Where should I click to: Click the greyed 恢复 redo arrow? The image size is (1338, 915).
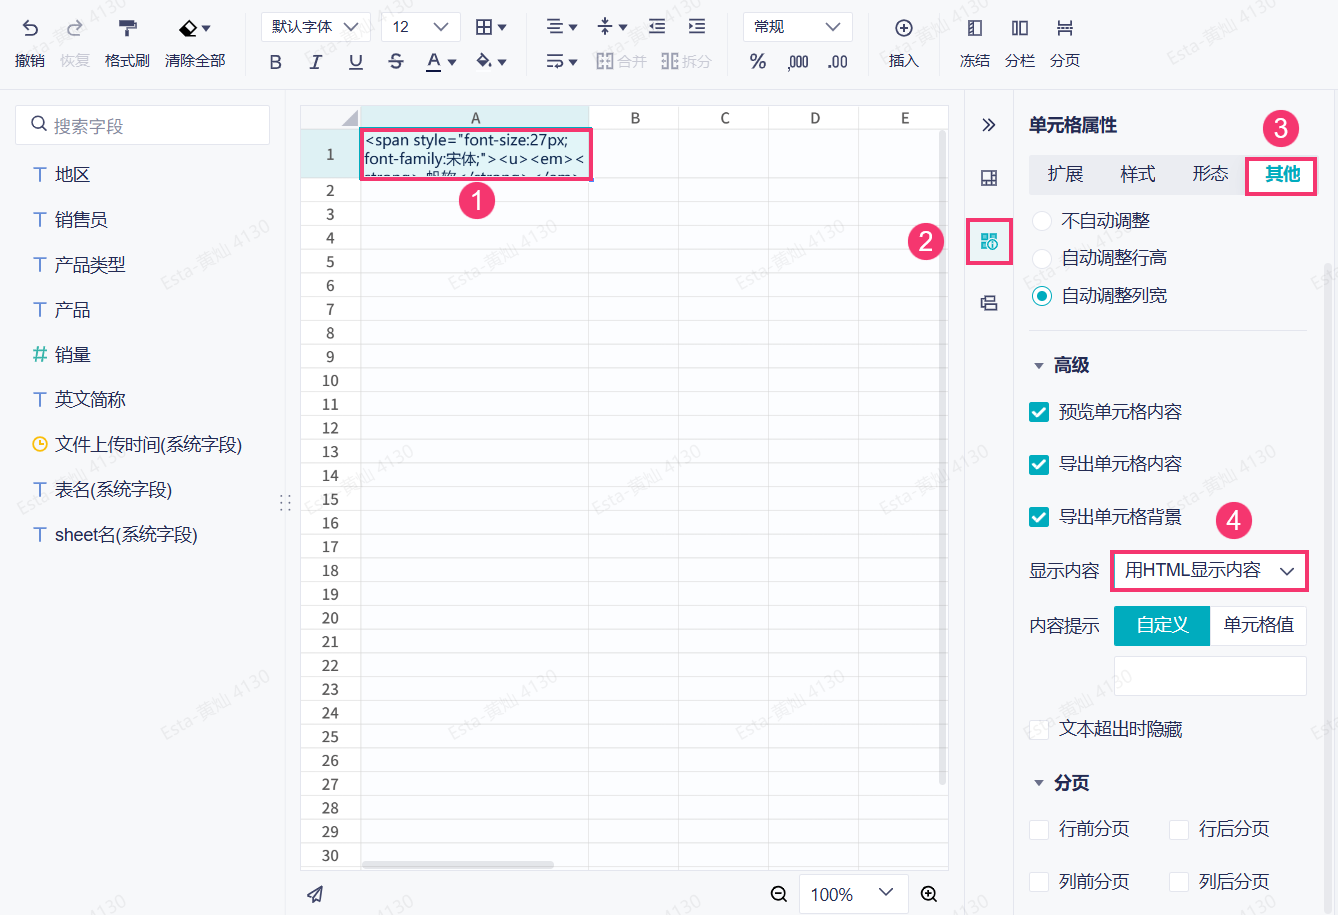(x=75, y=28)
